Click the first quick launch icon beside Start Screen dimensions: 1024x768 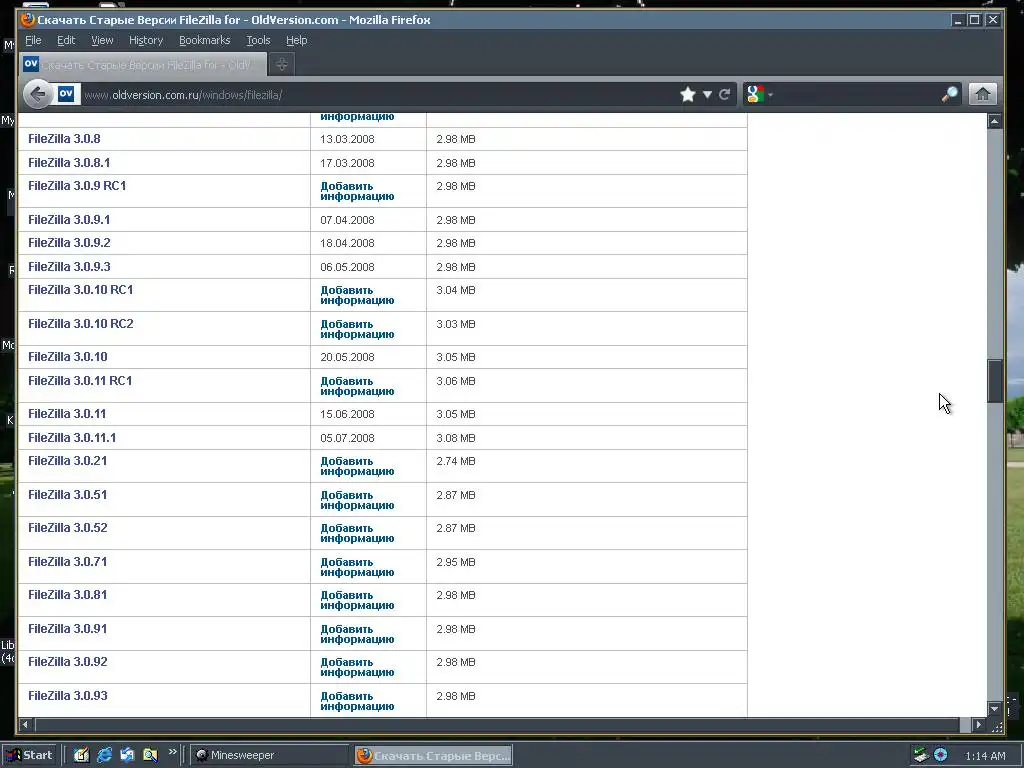tap(82, 755)
